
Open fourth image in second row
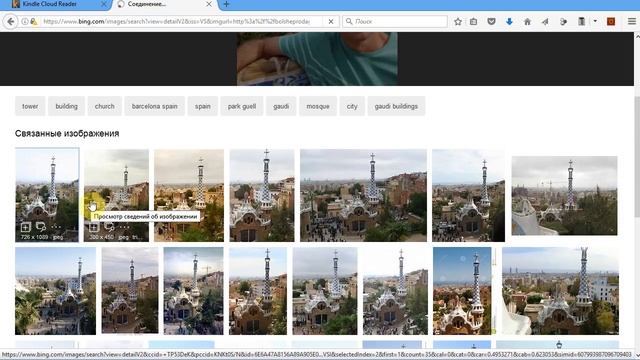[x=258, y=291]
